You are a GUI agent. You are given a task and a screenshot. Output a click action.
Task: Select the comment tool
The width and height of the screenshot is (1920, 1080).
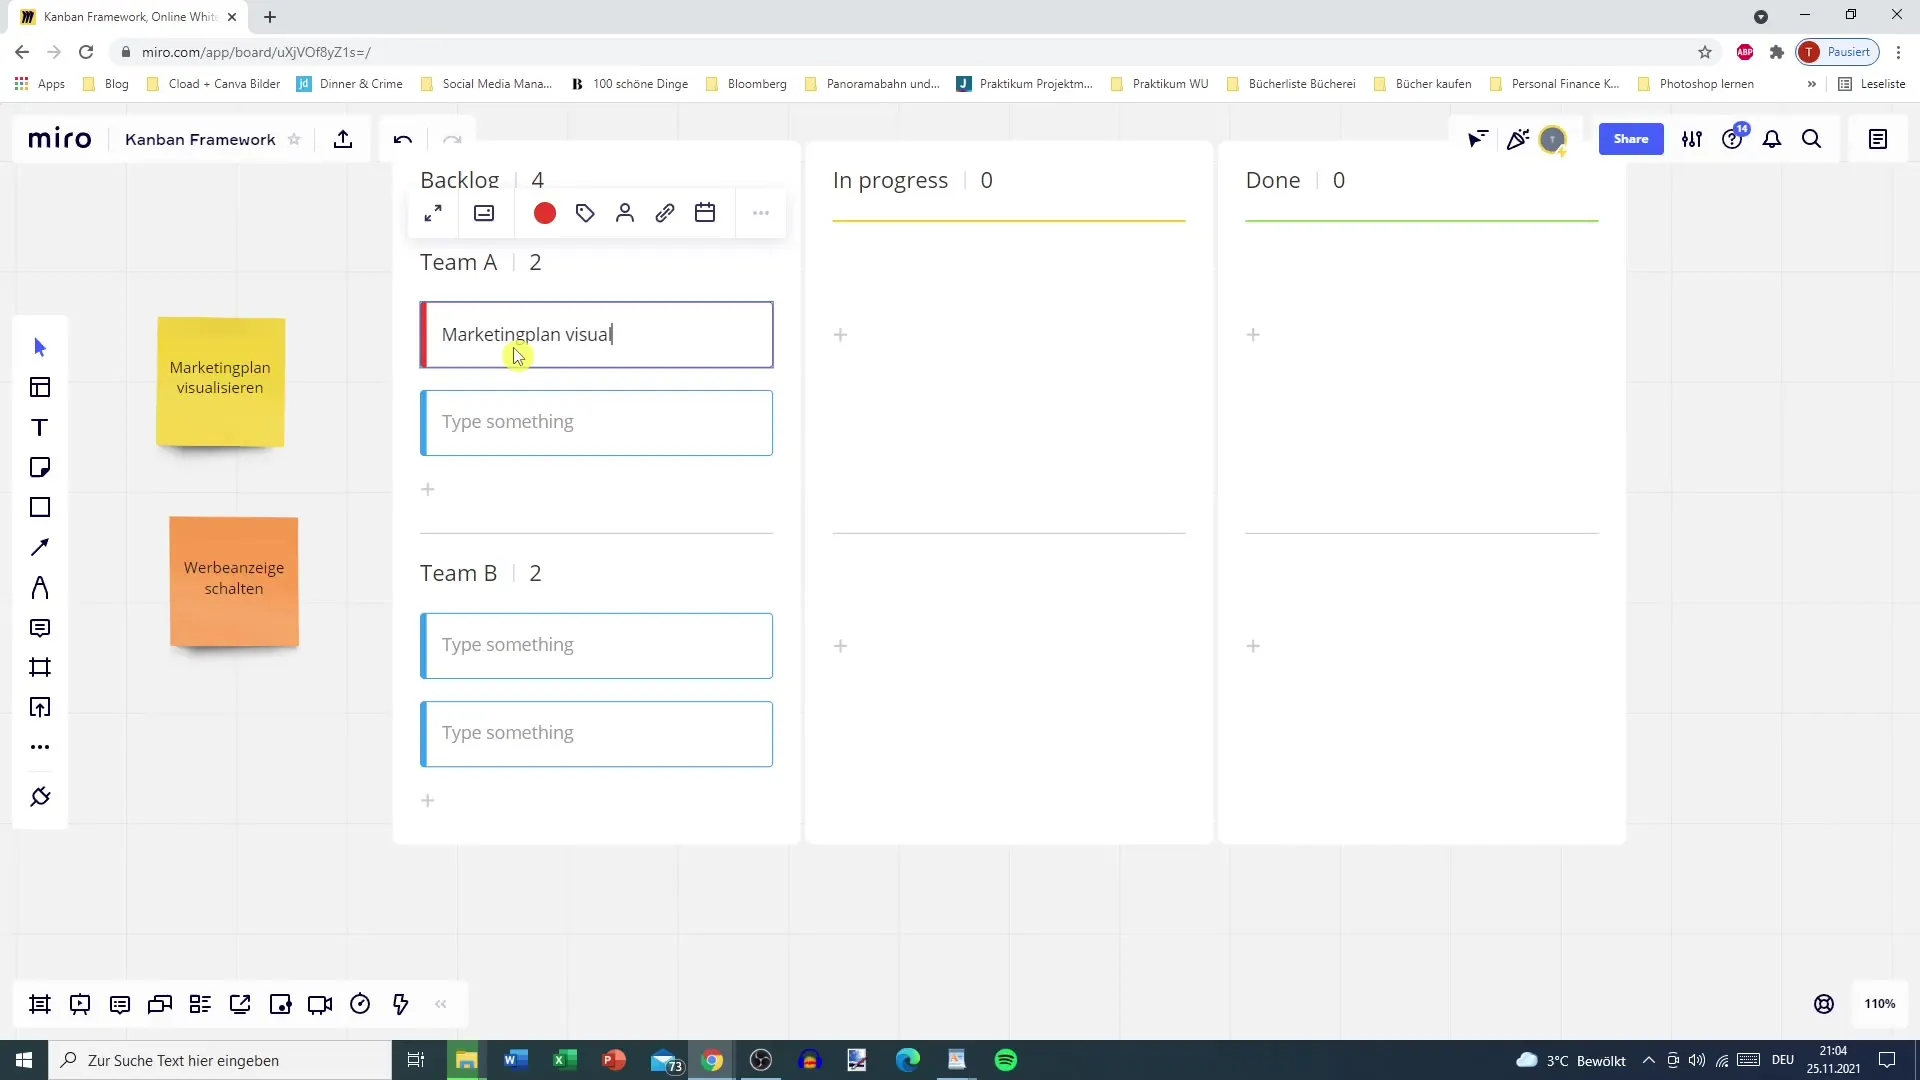[38, 626]
